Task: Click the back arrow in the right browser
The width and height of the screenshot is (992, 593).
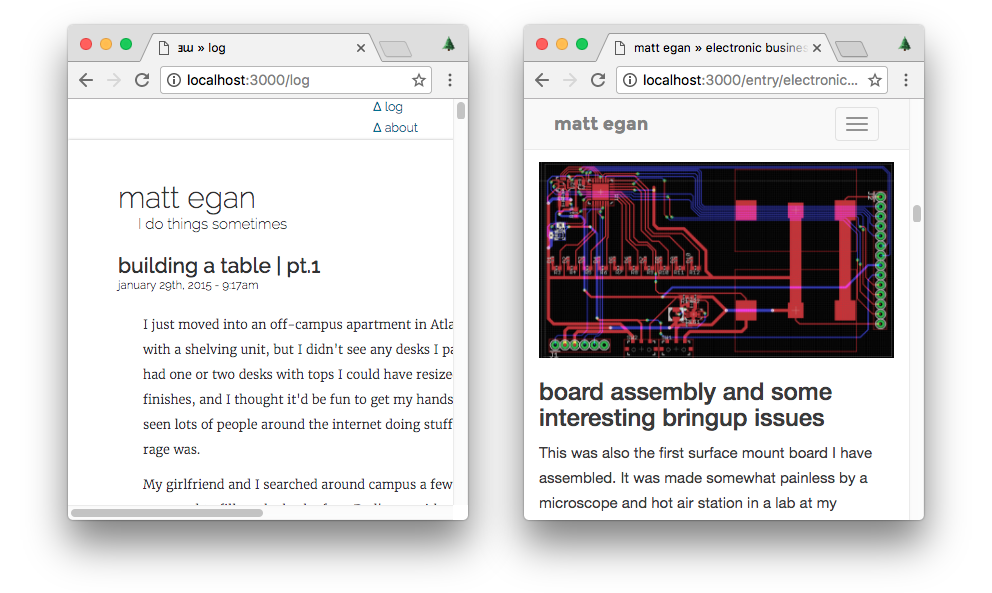Action: [x=542, y=80]
